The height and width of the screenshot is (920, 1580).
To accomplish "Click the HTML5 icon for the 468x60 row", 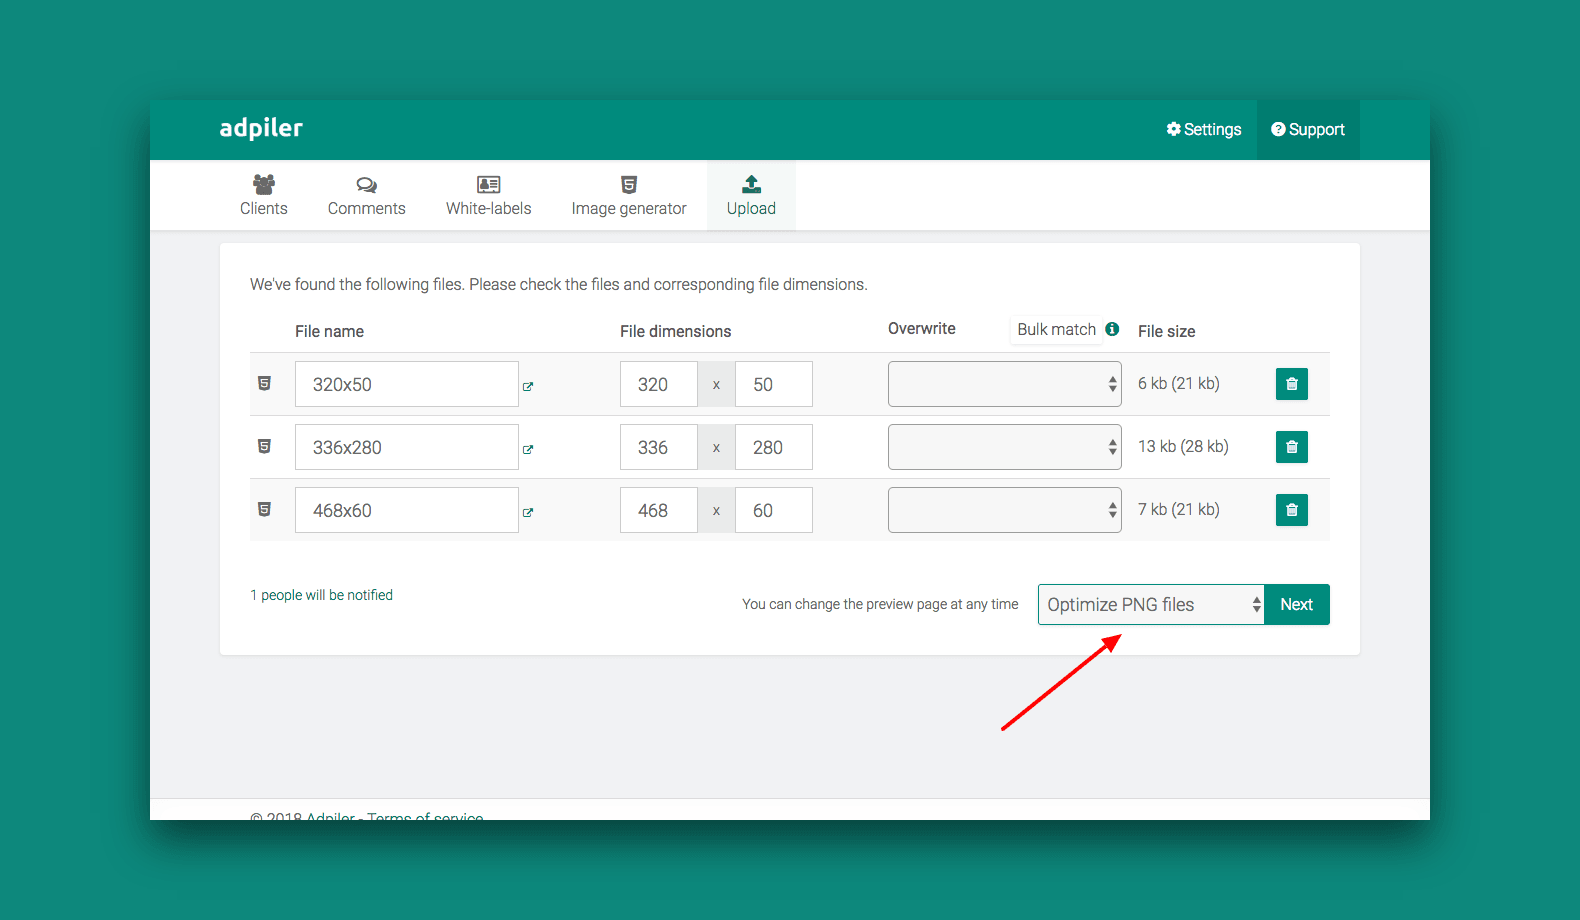I will click(x=264, y=509).
